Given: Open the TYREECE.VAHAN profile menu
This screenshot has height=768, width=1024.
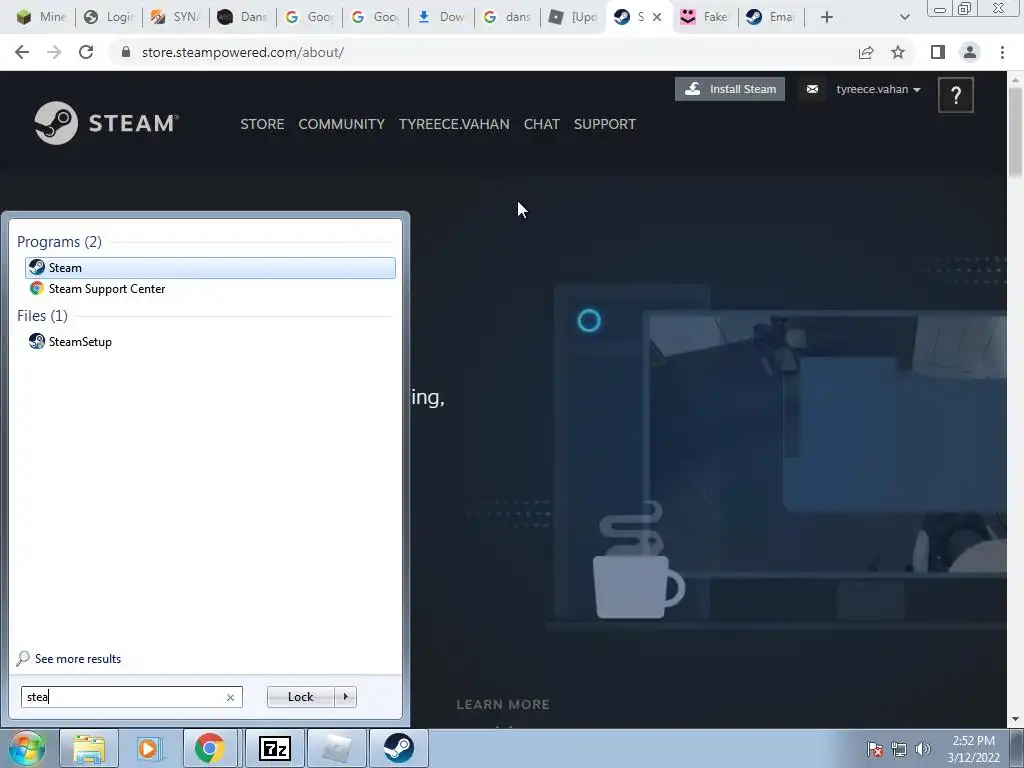Looking at the screenshot, I should pyautogui.click(x=454, y=124).
